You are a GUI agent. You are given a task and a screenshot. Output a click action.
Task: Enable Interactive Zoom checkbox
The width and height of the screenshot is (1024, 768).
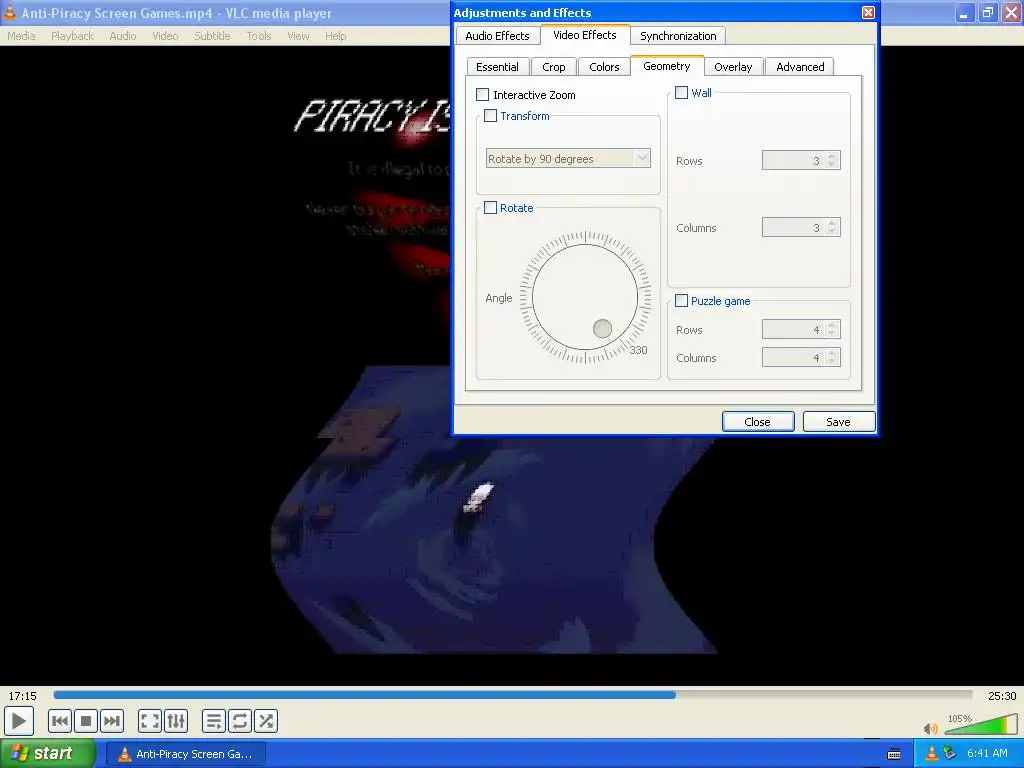tap(483, 95)
